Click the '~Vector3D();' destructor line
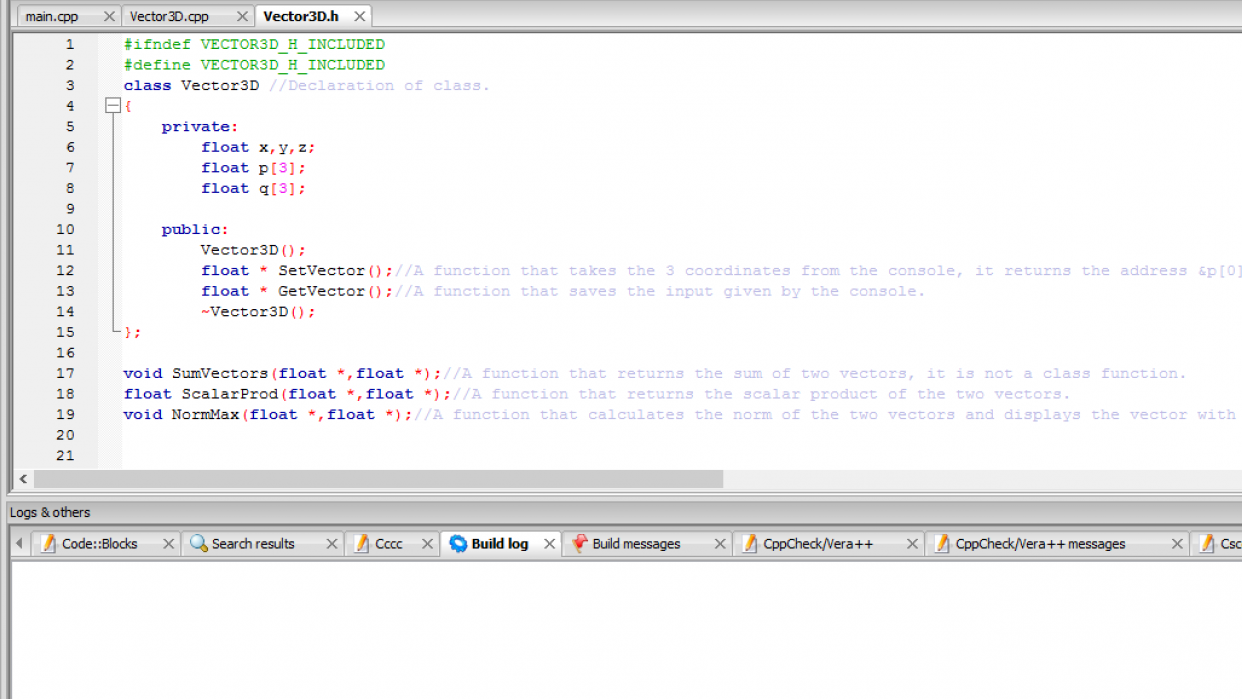Image resolution: width=1242 pixels, height=699 pixels. point(258,312)
